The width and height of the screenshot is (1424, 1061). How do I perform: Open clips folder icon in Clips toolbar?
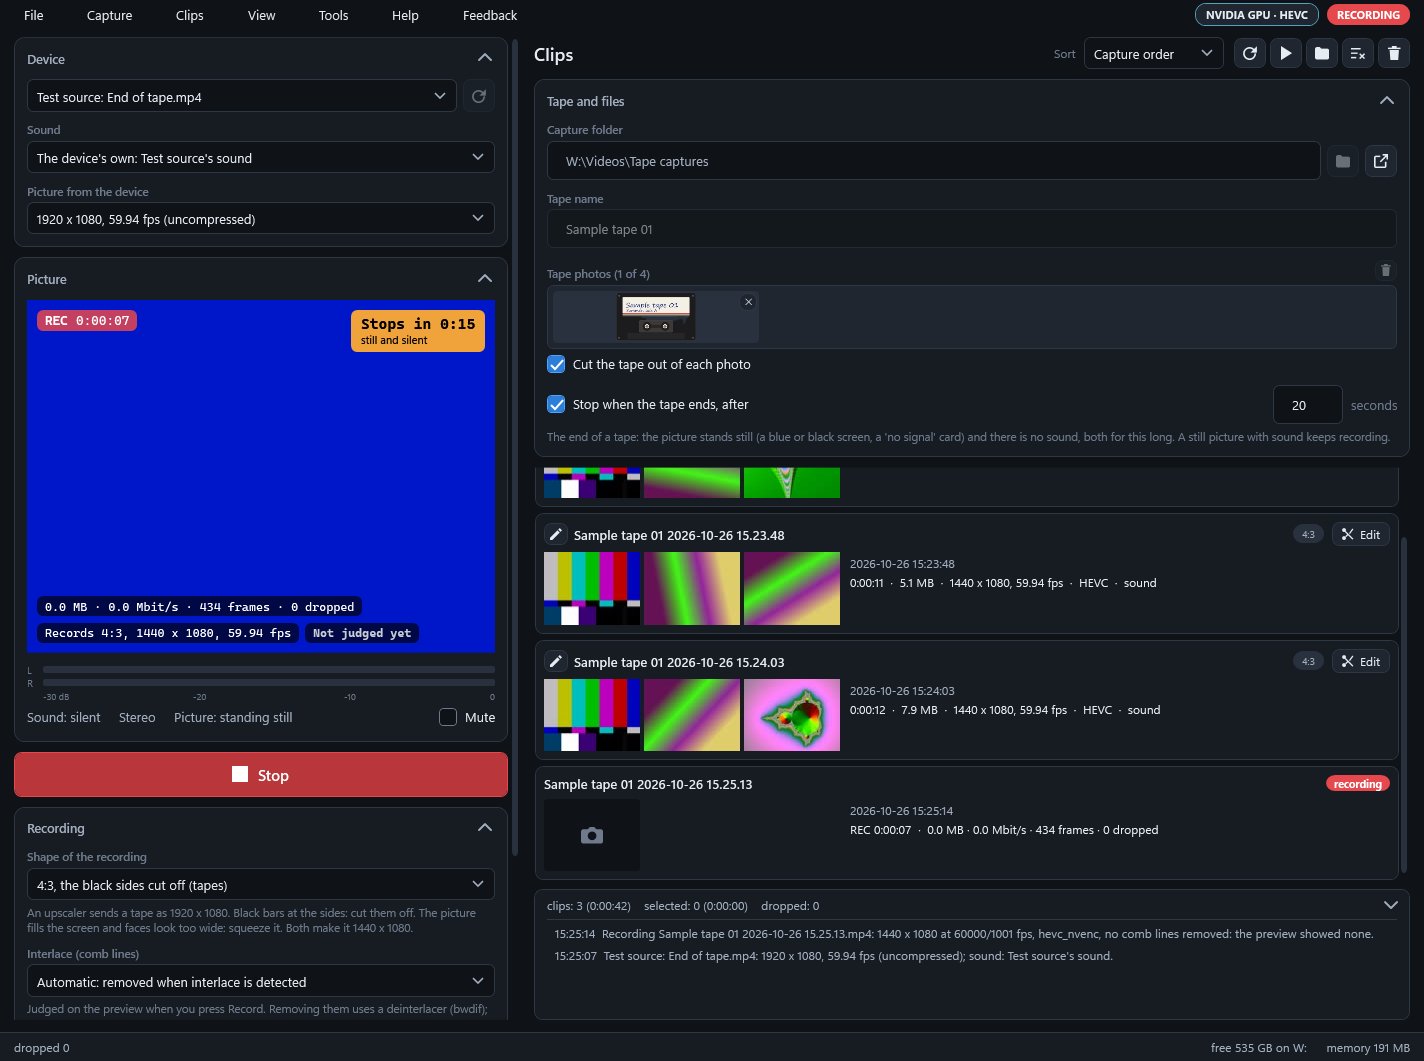coord(1322,54)
